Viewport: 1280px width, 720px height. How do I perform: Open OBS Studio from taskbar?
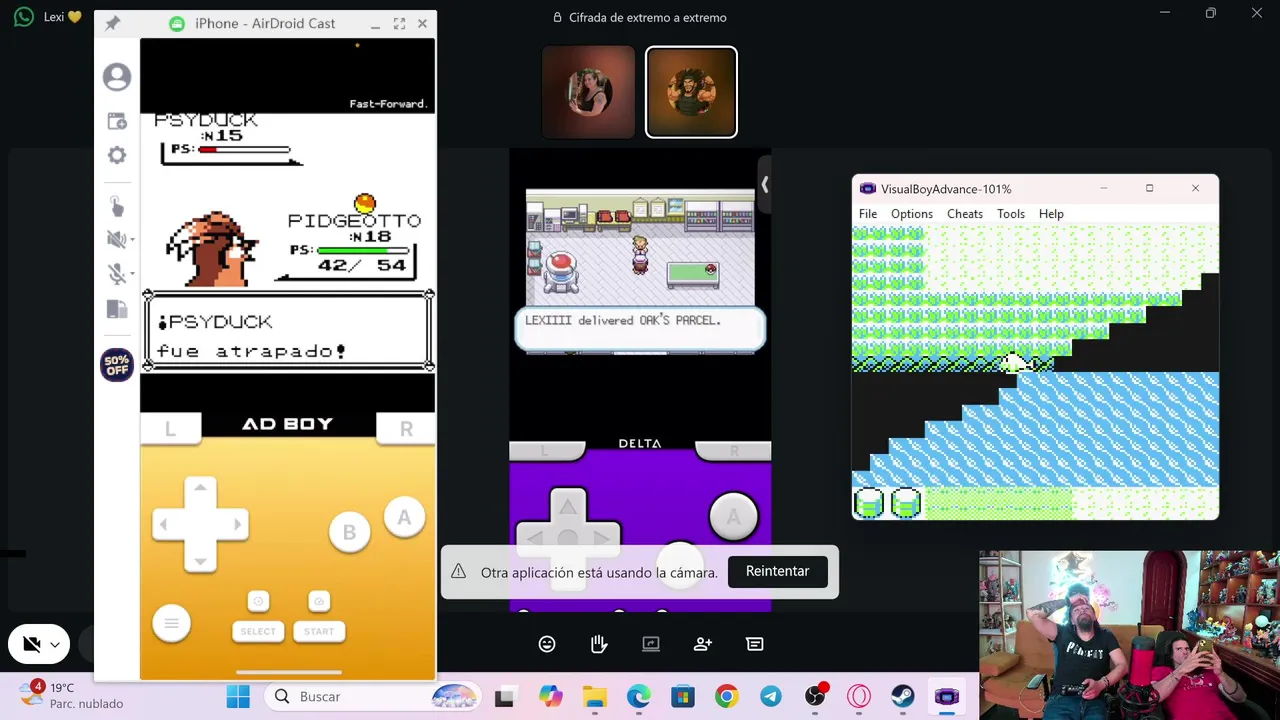[x=815, y=697]
